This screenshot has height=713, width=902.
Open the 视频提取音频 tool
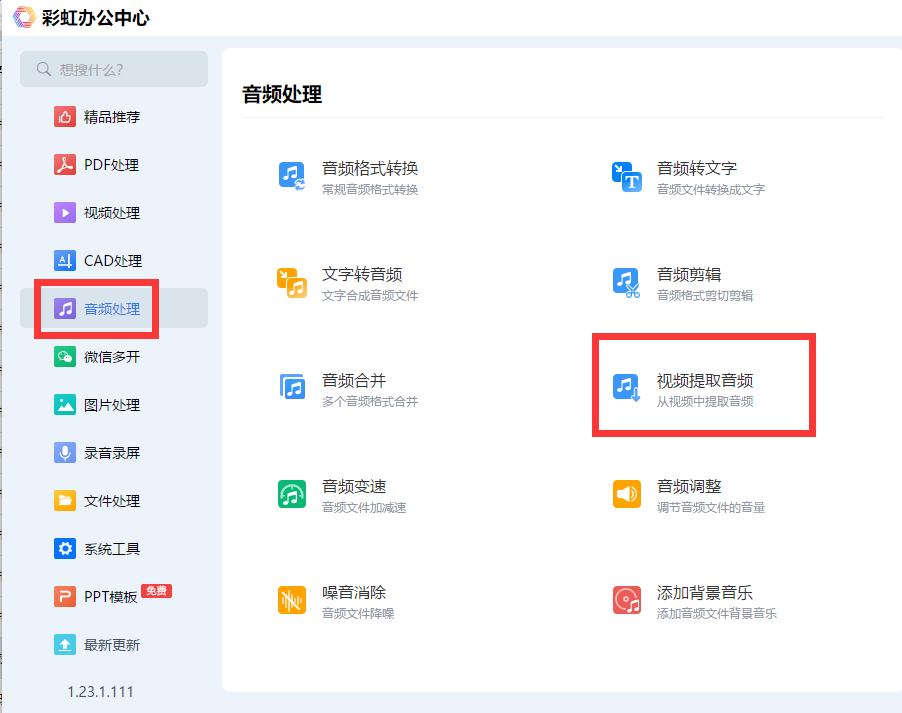click(705, 380)
